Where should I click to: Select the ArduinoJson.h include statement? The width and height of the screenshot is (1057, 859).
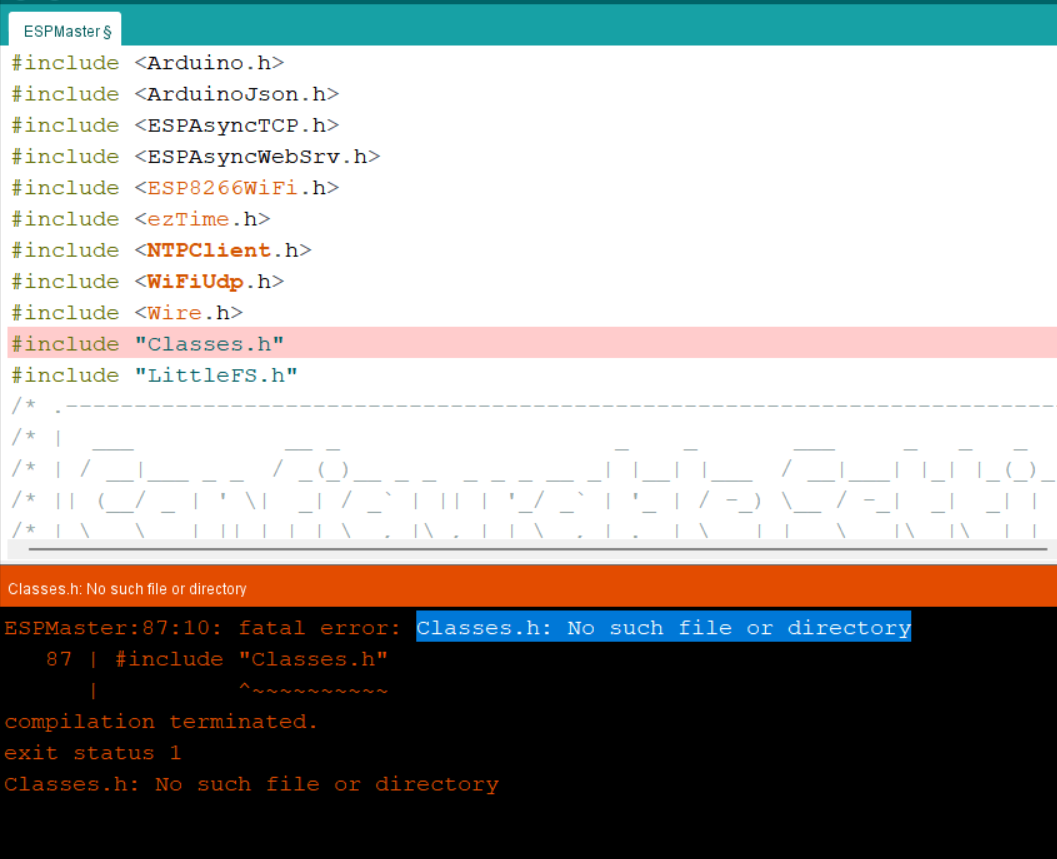point(175,93)
